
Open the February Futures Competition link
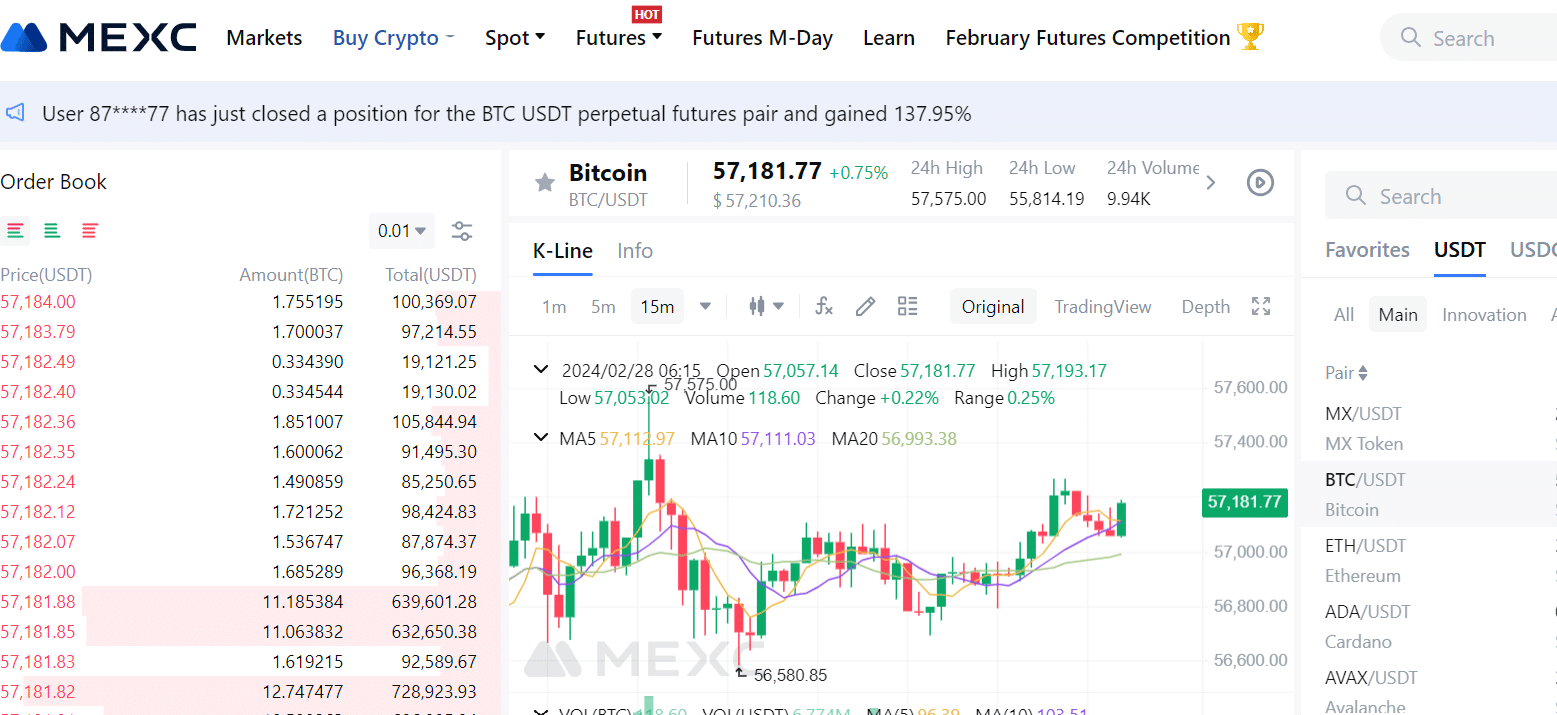click(x=1104, y=38)
